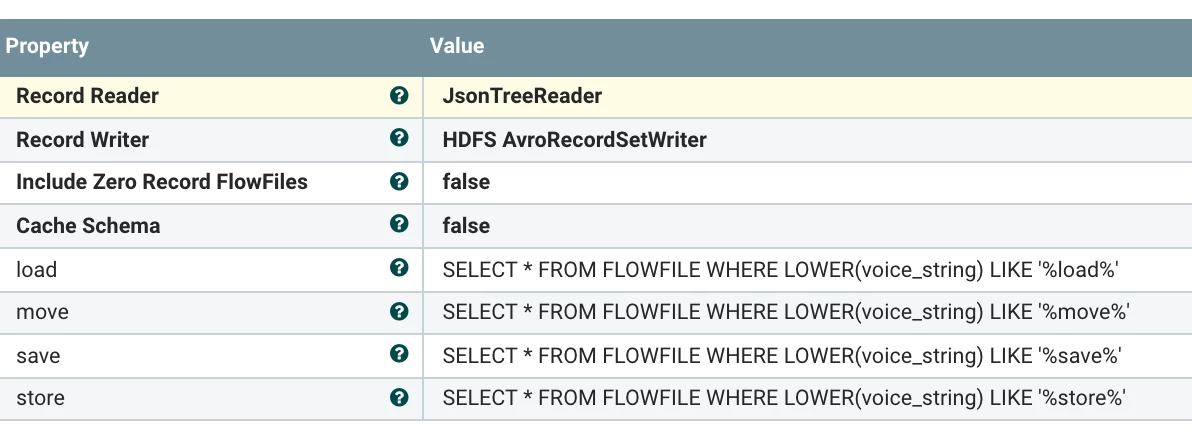
Task: Select the store property name
Action: point(40,398)
